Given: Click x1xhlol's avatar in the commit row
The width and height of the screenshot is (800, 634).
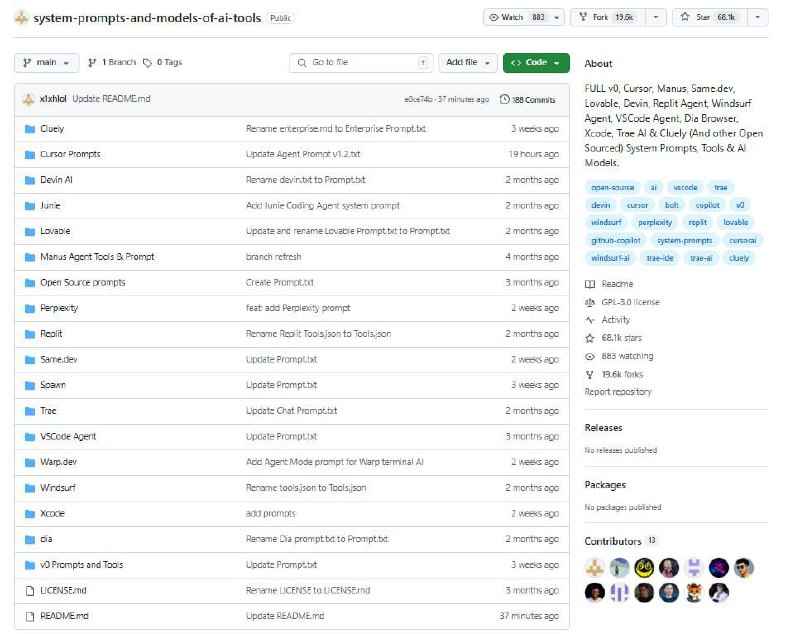Looking at the screenshot, I should pyautogui.click(x=29, y=99).
